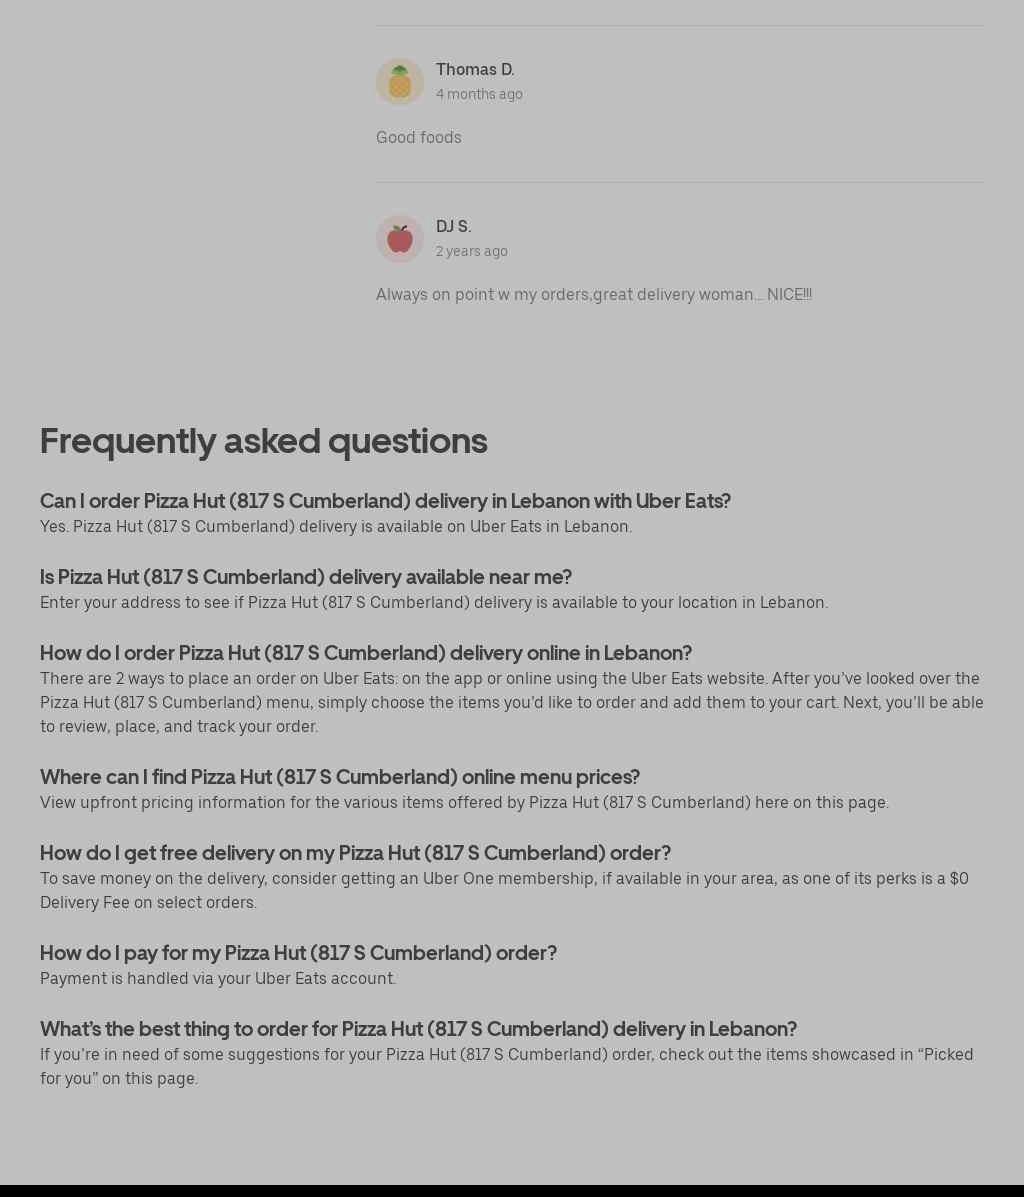Screen dimensions: 1024x1197
Task: Click 'How do I pay for my order?' question
Action: (x=298, y=953)
